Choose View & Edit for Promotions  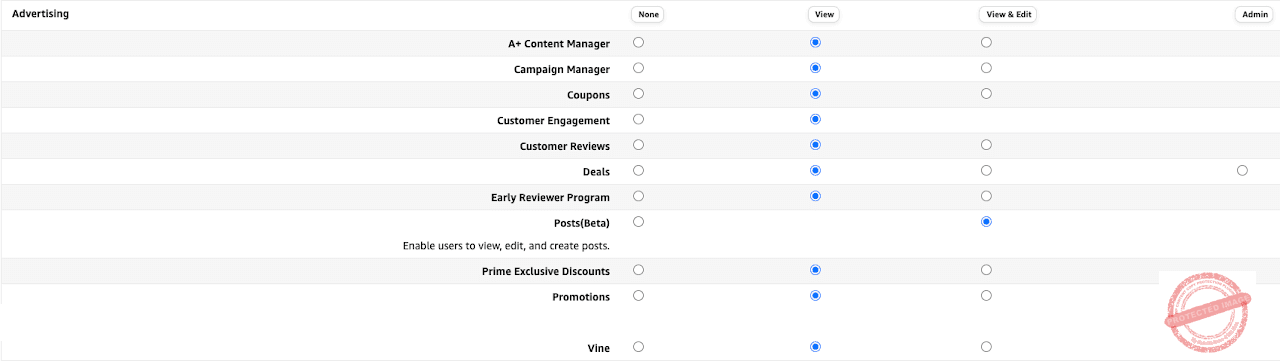986,296
